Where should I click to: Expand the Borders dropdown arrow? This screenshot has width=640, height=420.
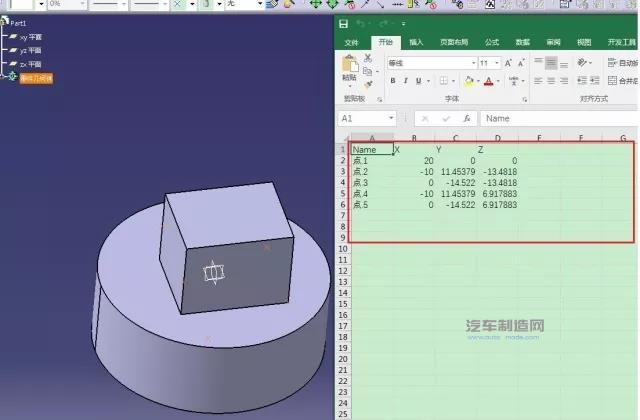453,81
